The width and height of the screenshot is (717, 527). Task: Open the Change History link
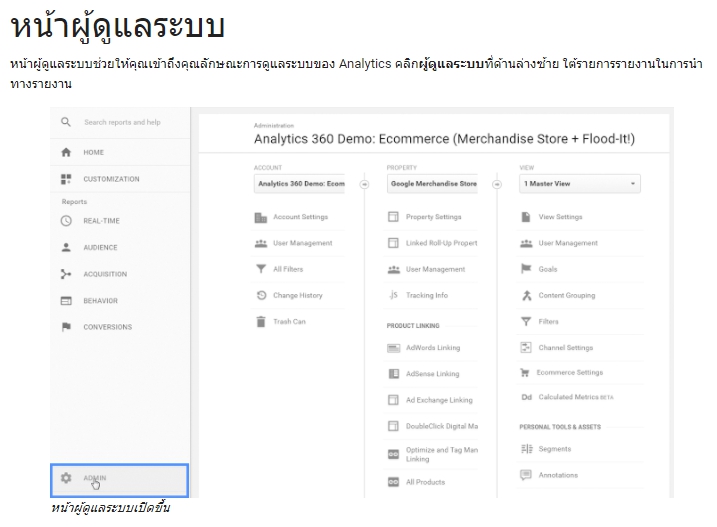[x=298, y=296]
